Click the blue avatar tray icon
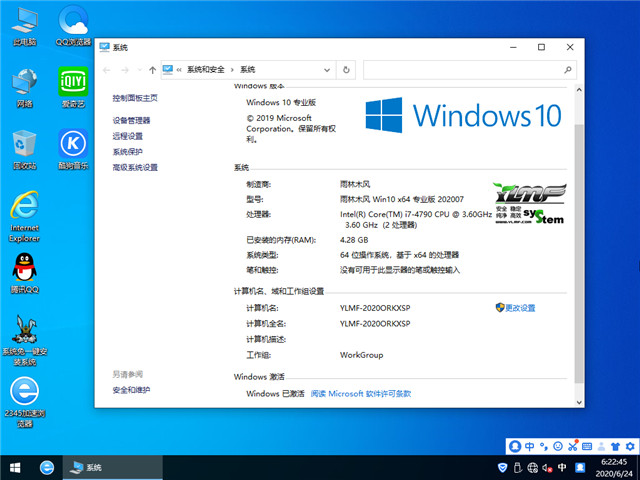The image size is (640, 480). pos(580,468)
